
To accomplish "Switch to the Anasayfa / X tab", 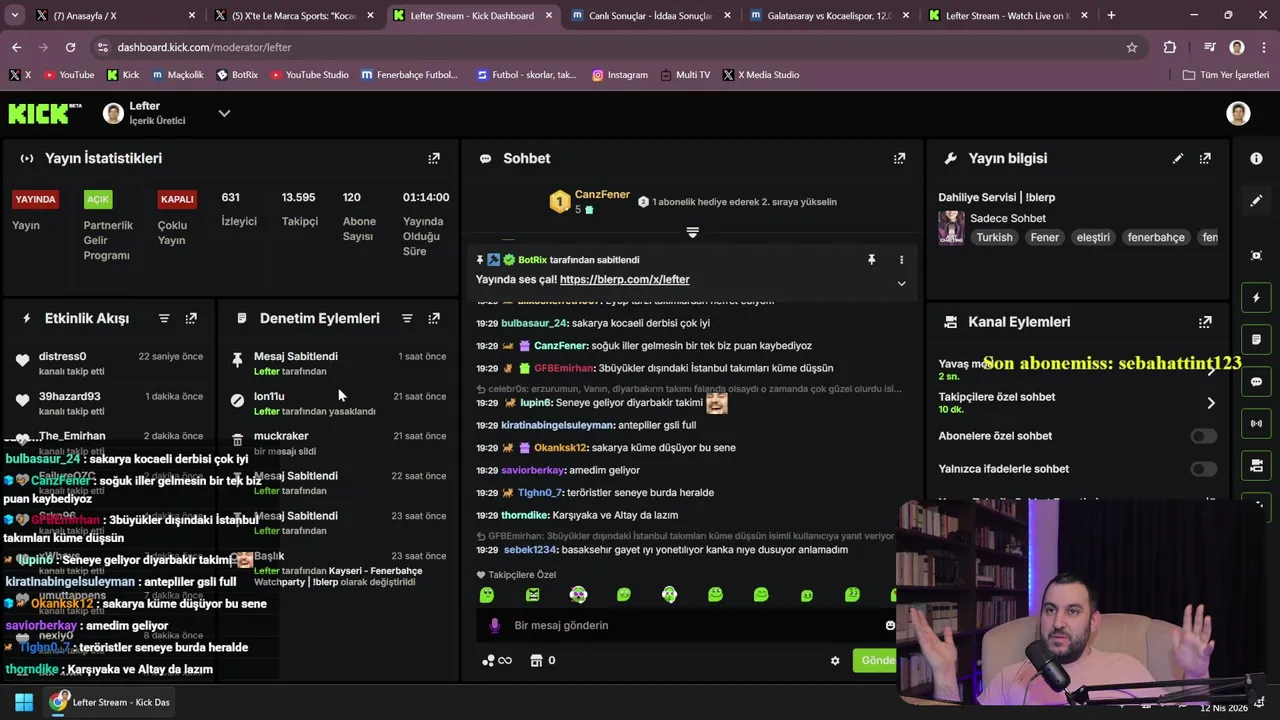I will click(113, 15).
